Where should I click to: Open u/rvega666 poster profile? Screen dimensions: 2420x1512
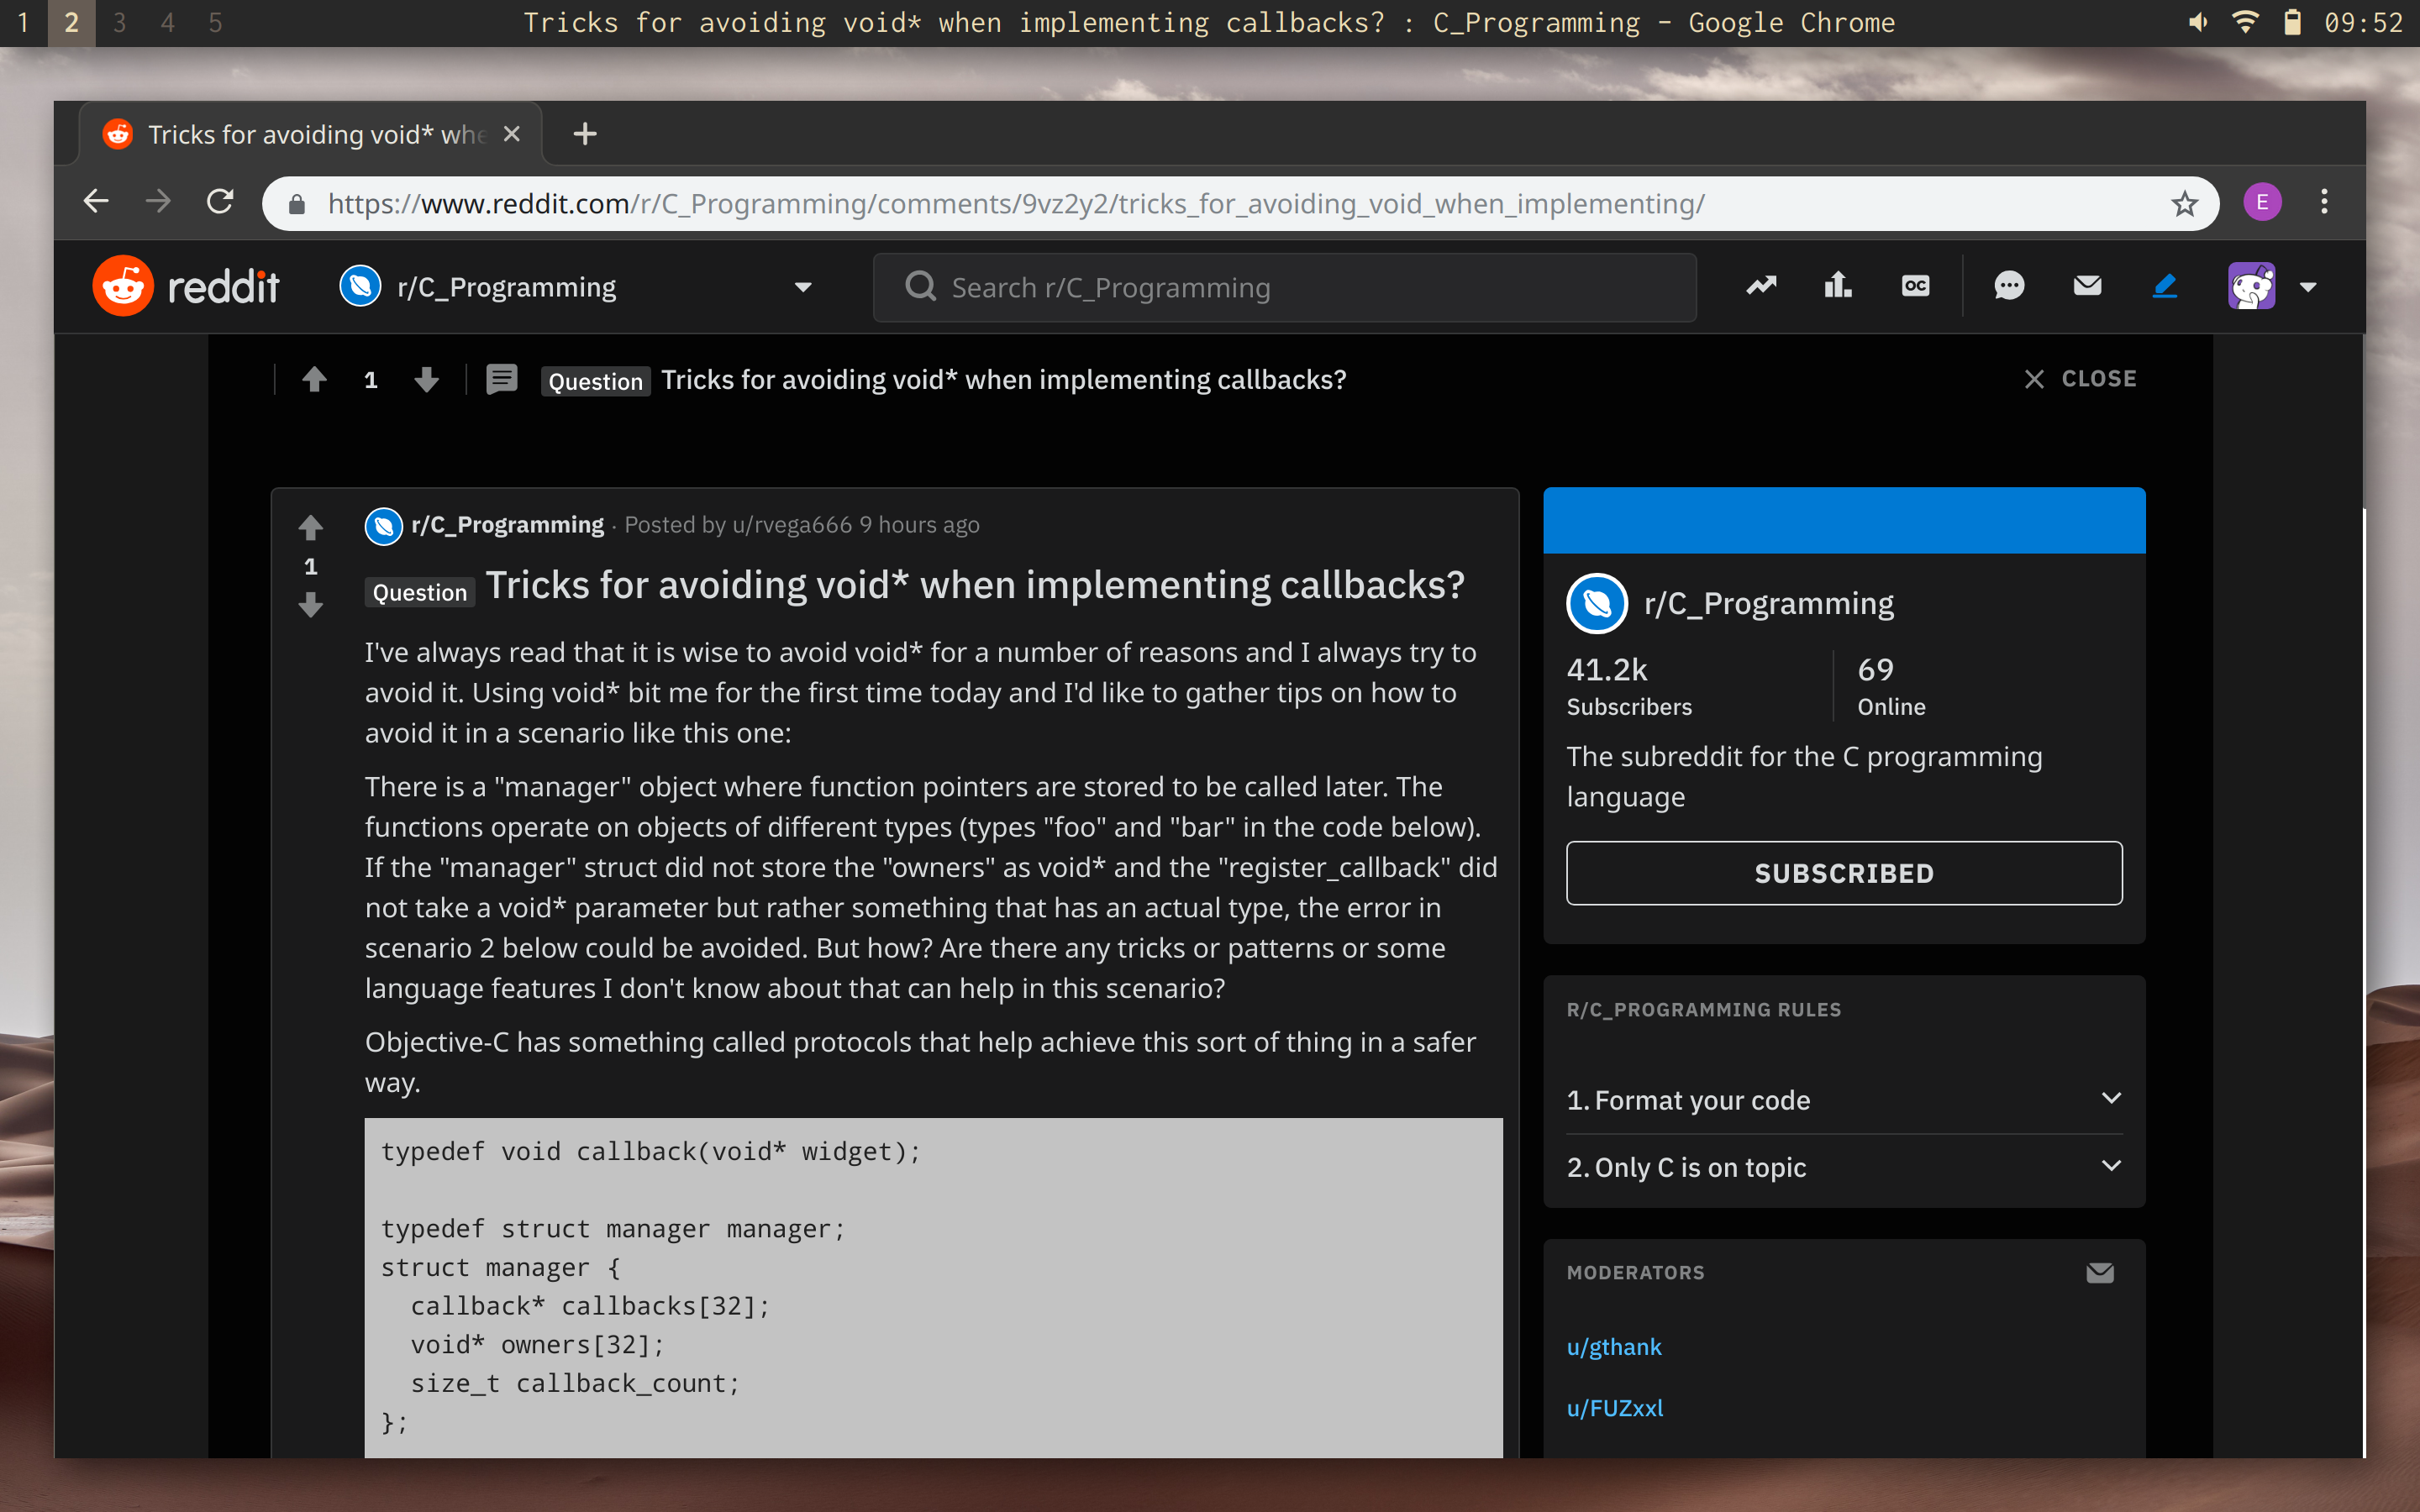click(792, 525)
